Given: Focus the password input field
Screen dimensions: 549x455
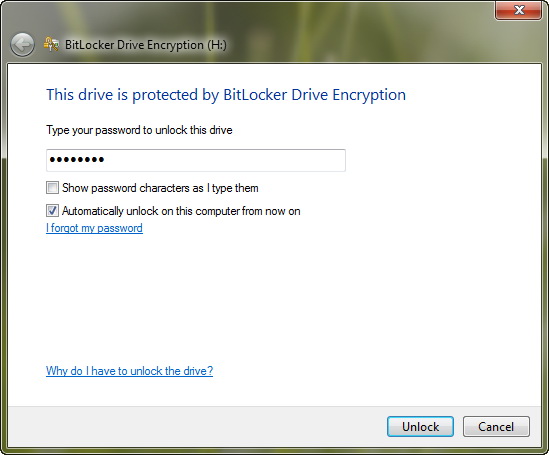Looking at the screenshot, I should tap(196, 160).
